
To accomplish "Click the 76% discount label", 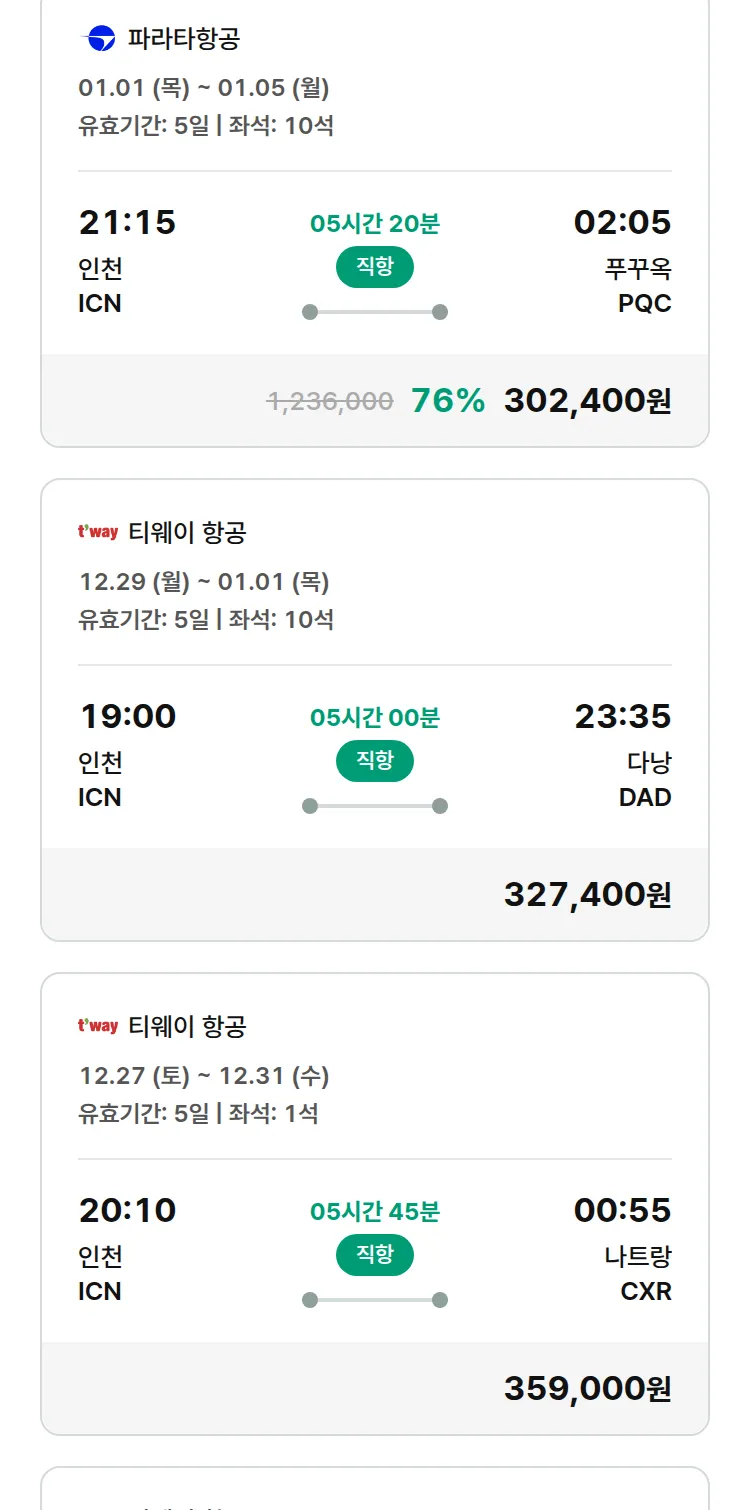I will coord(448,401).
